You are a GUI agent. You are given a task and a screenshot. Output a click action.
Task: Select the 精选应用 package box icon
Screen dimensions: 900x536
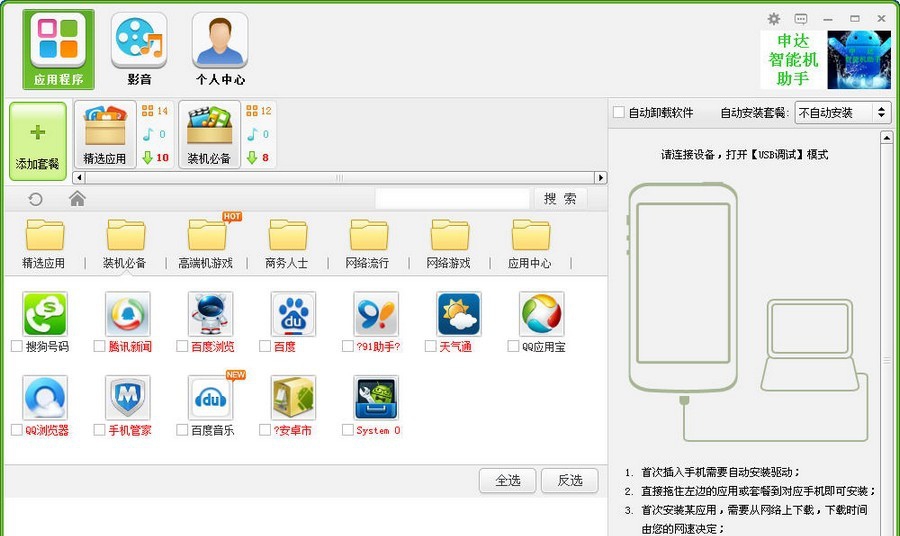coord(105,134)
